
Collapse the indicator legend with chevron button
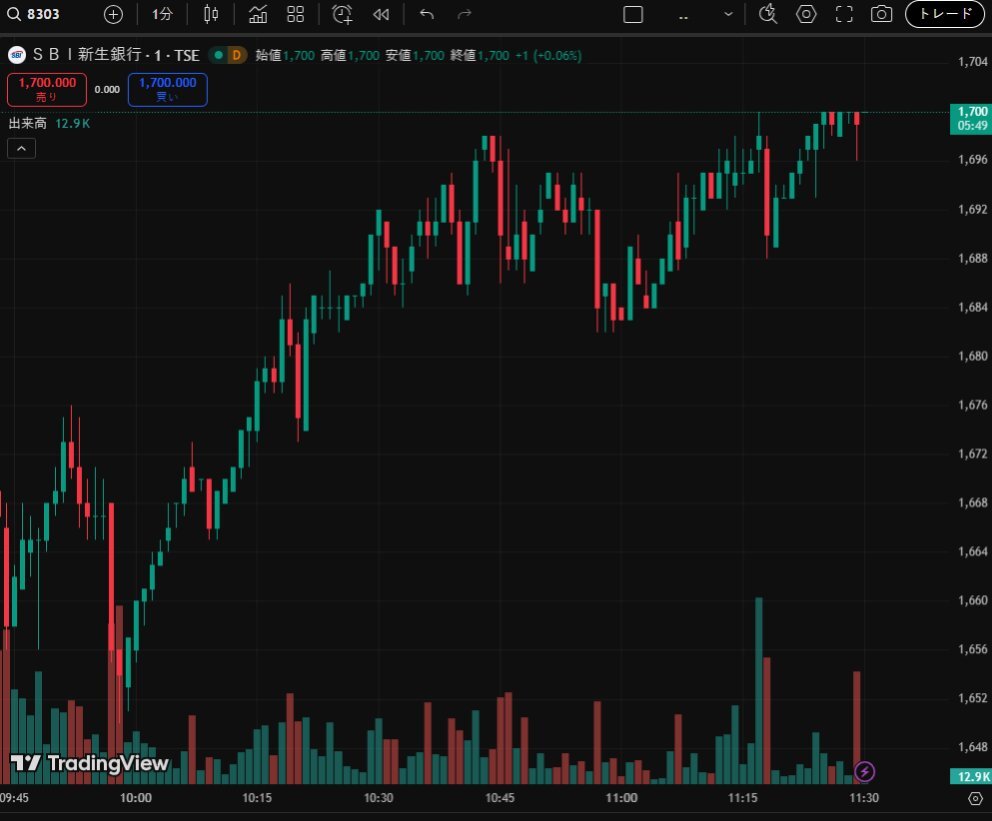click(22, 148)
